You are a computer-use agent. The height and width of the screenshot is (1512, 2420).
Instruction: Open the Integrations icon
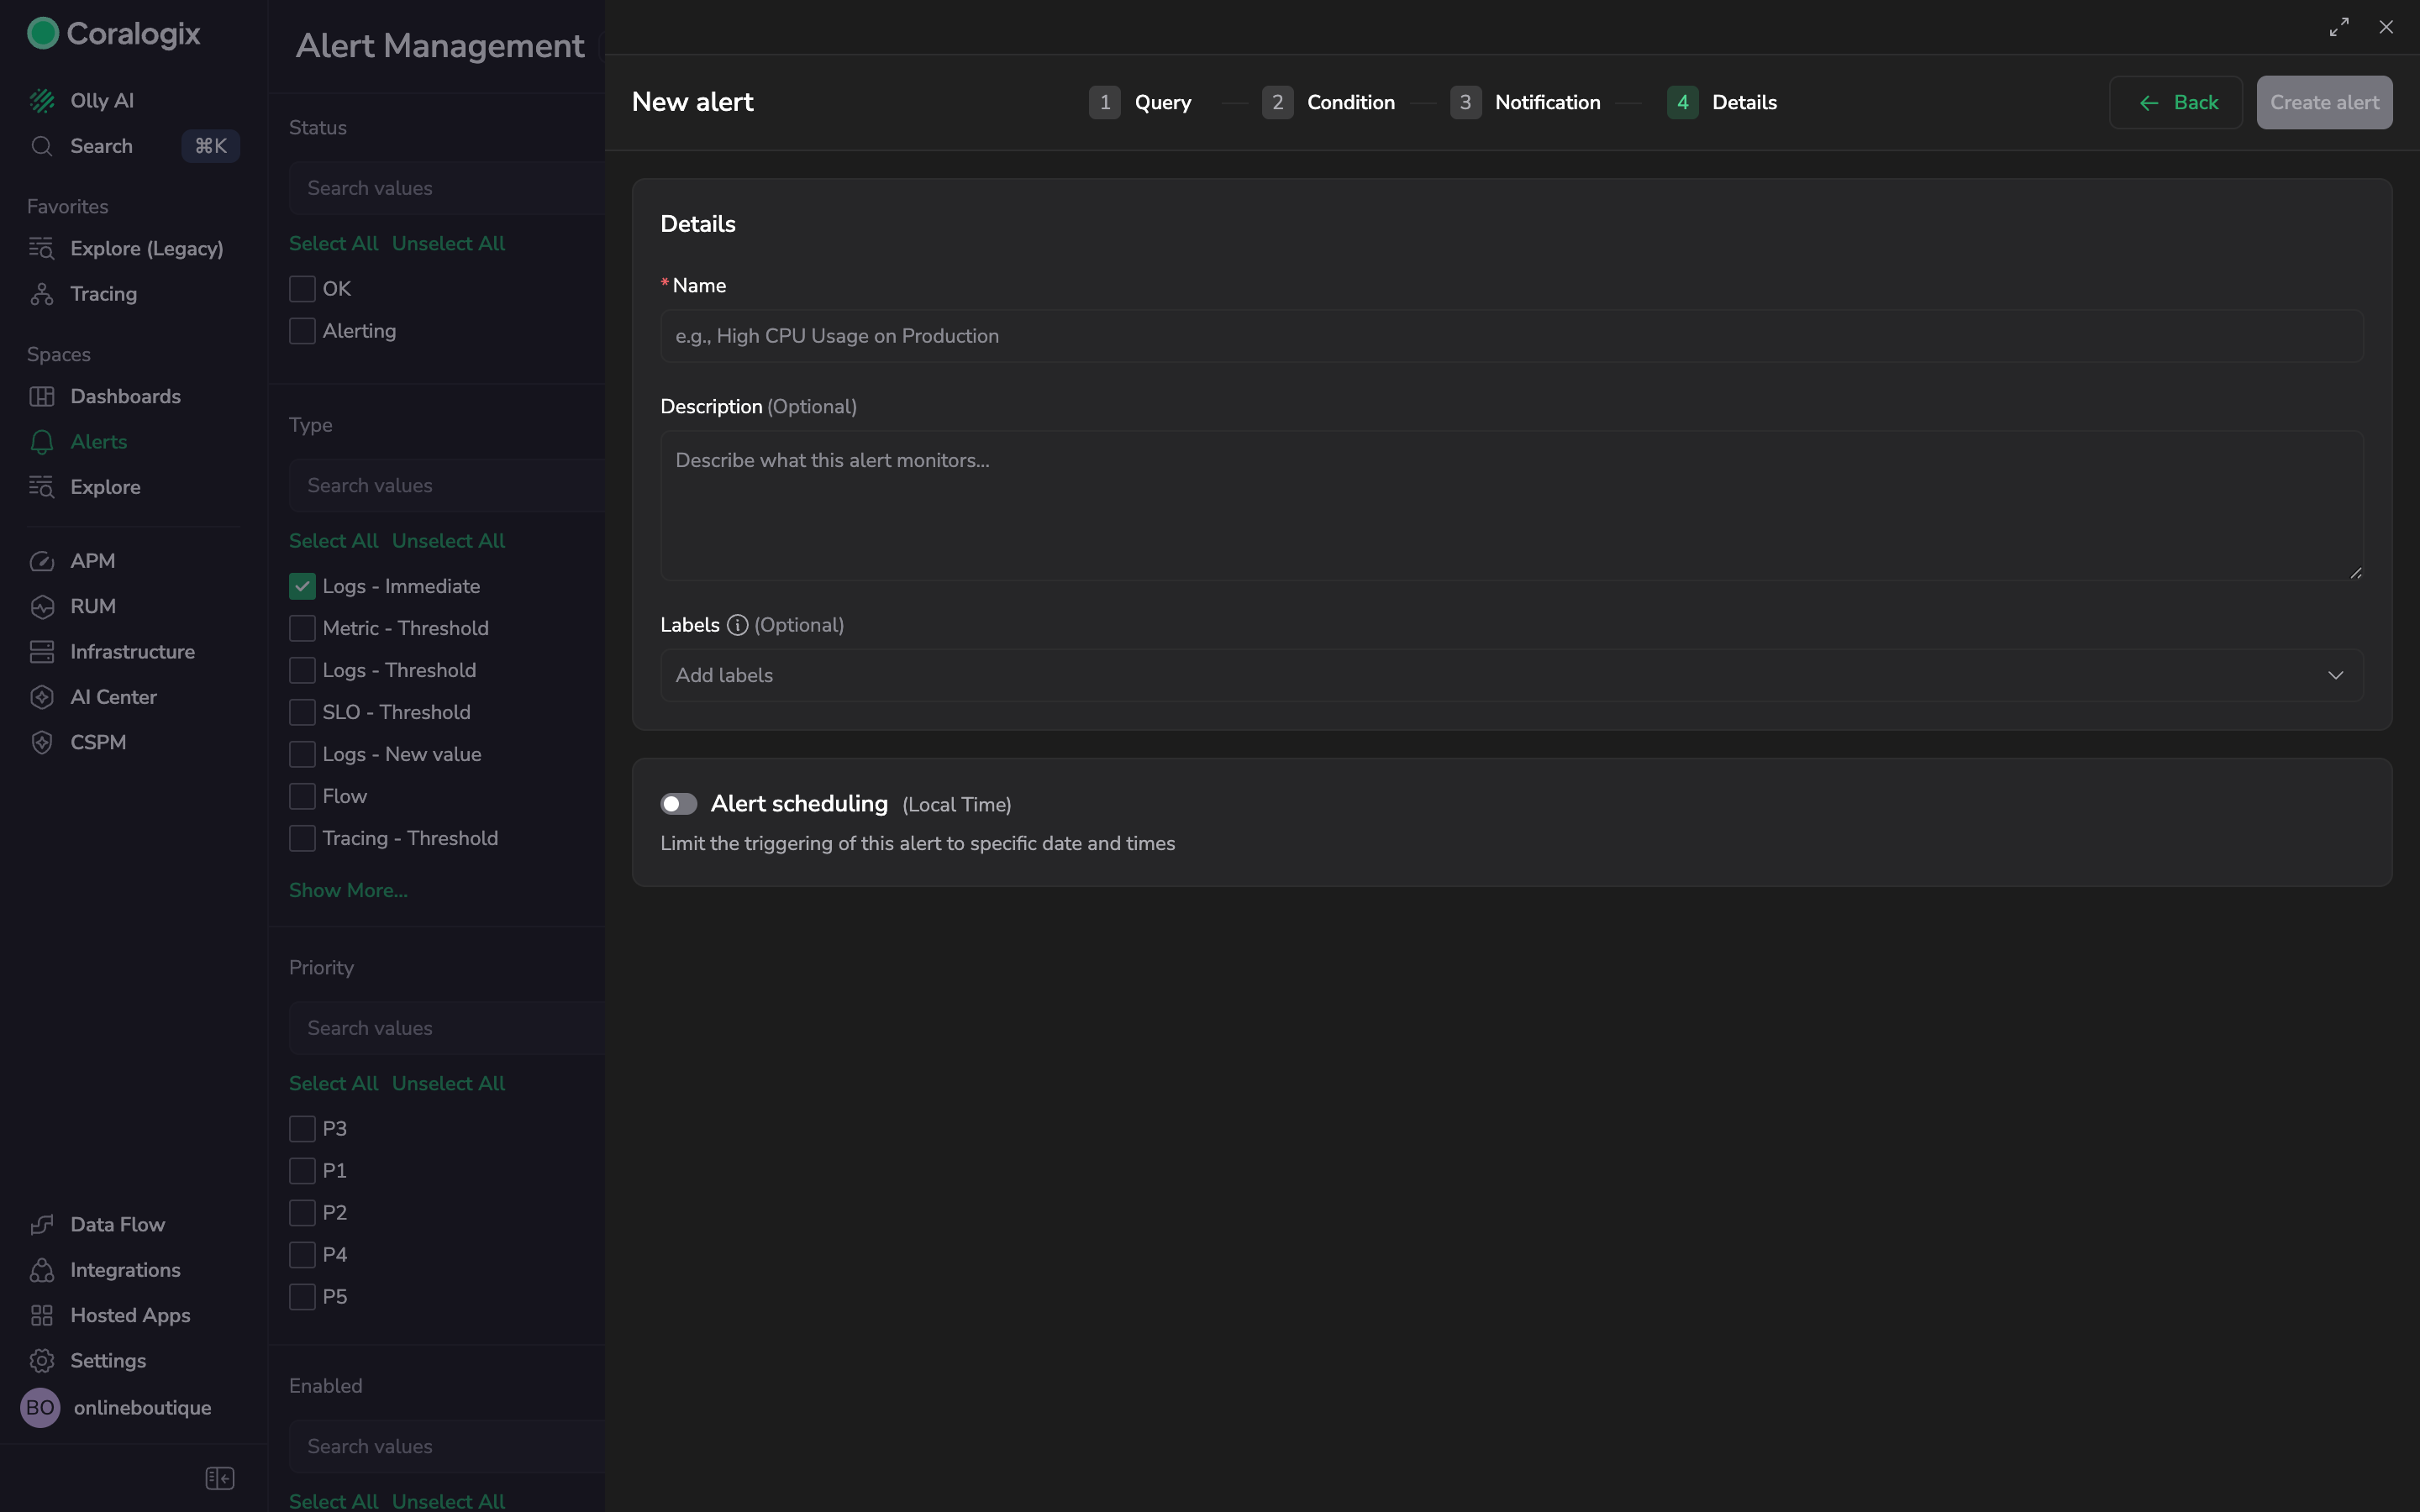[42, 1270]
